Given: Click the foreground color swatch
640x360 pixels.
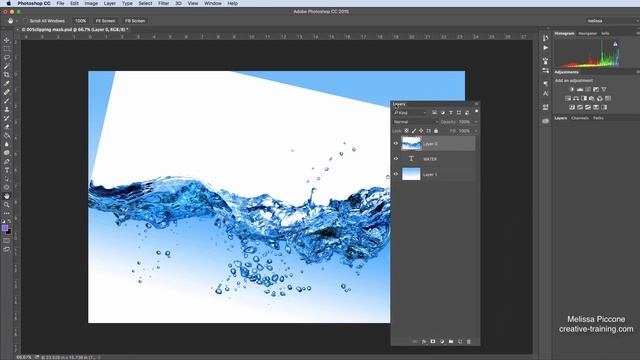Looking at the screenshot, I should coord(5,228).
